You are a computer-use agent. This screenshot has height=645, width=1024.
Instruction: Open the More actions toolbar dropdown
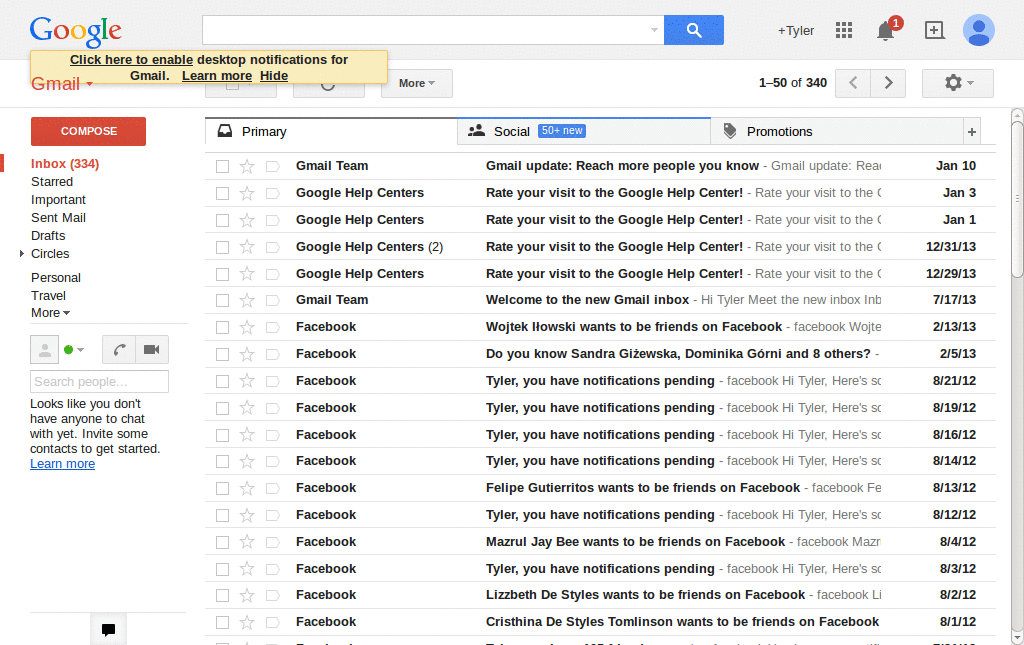click(x=417, y=83)
